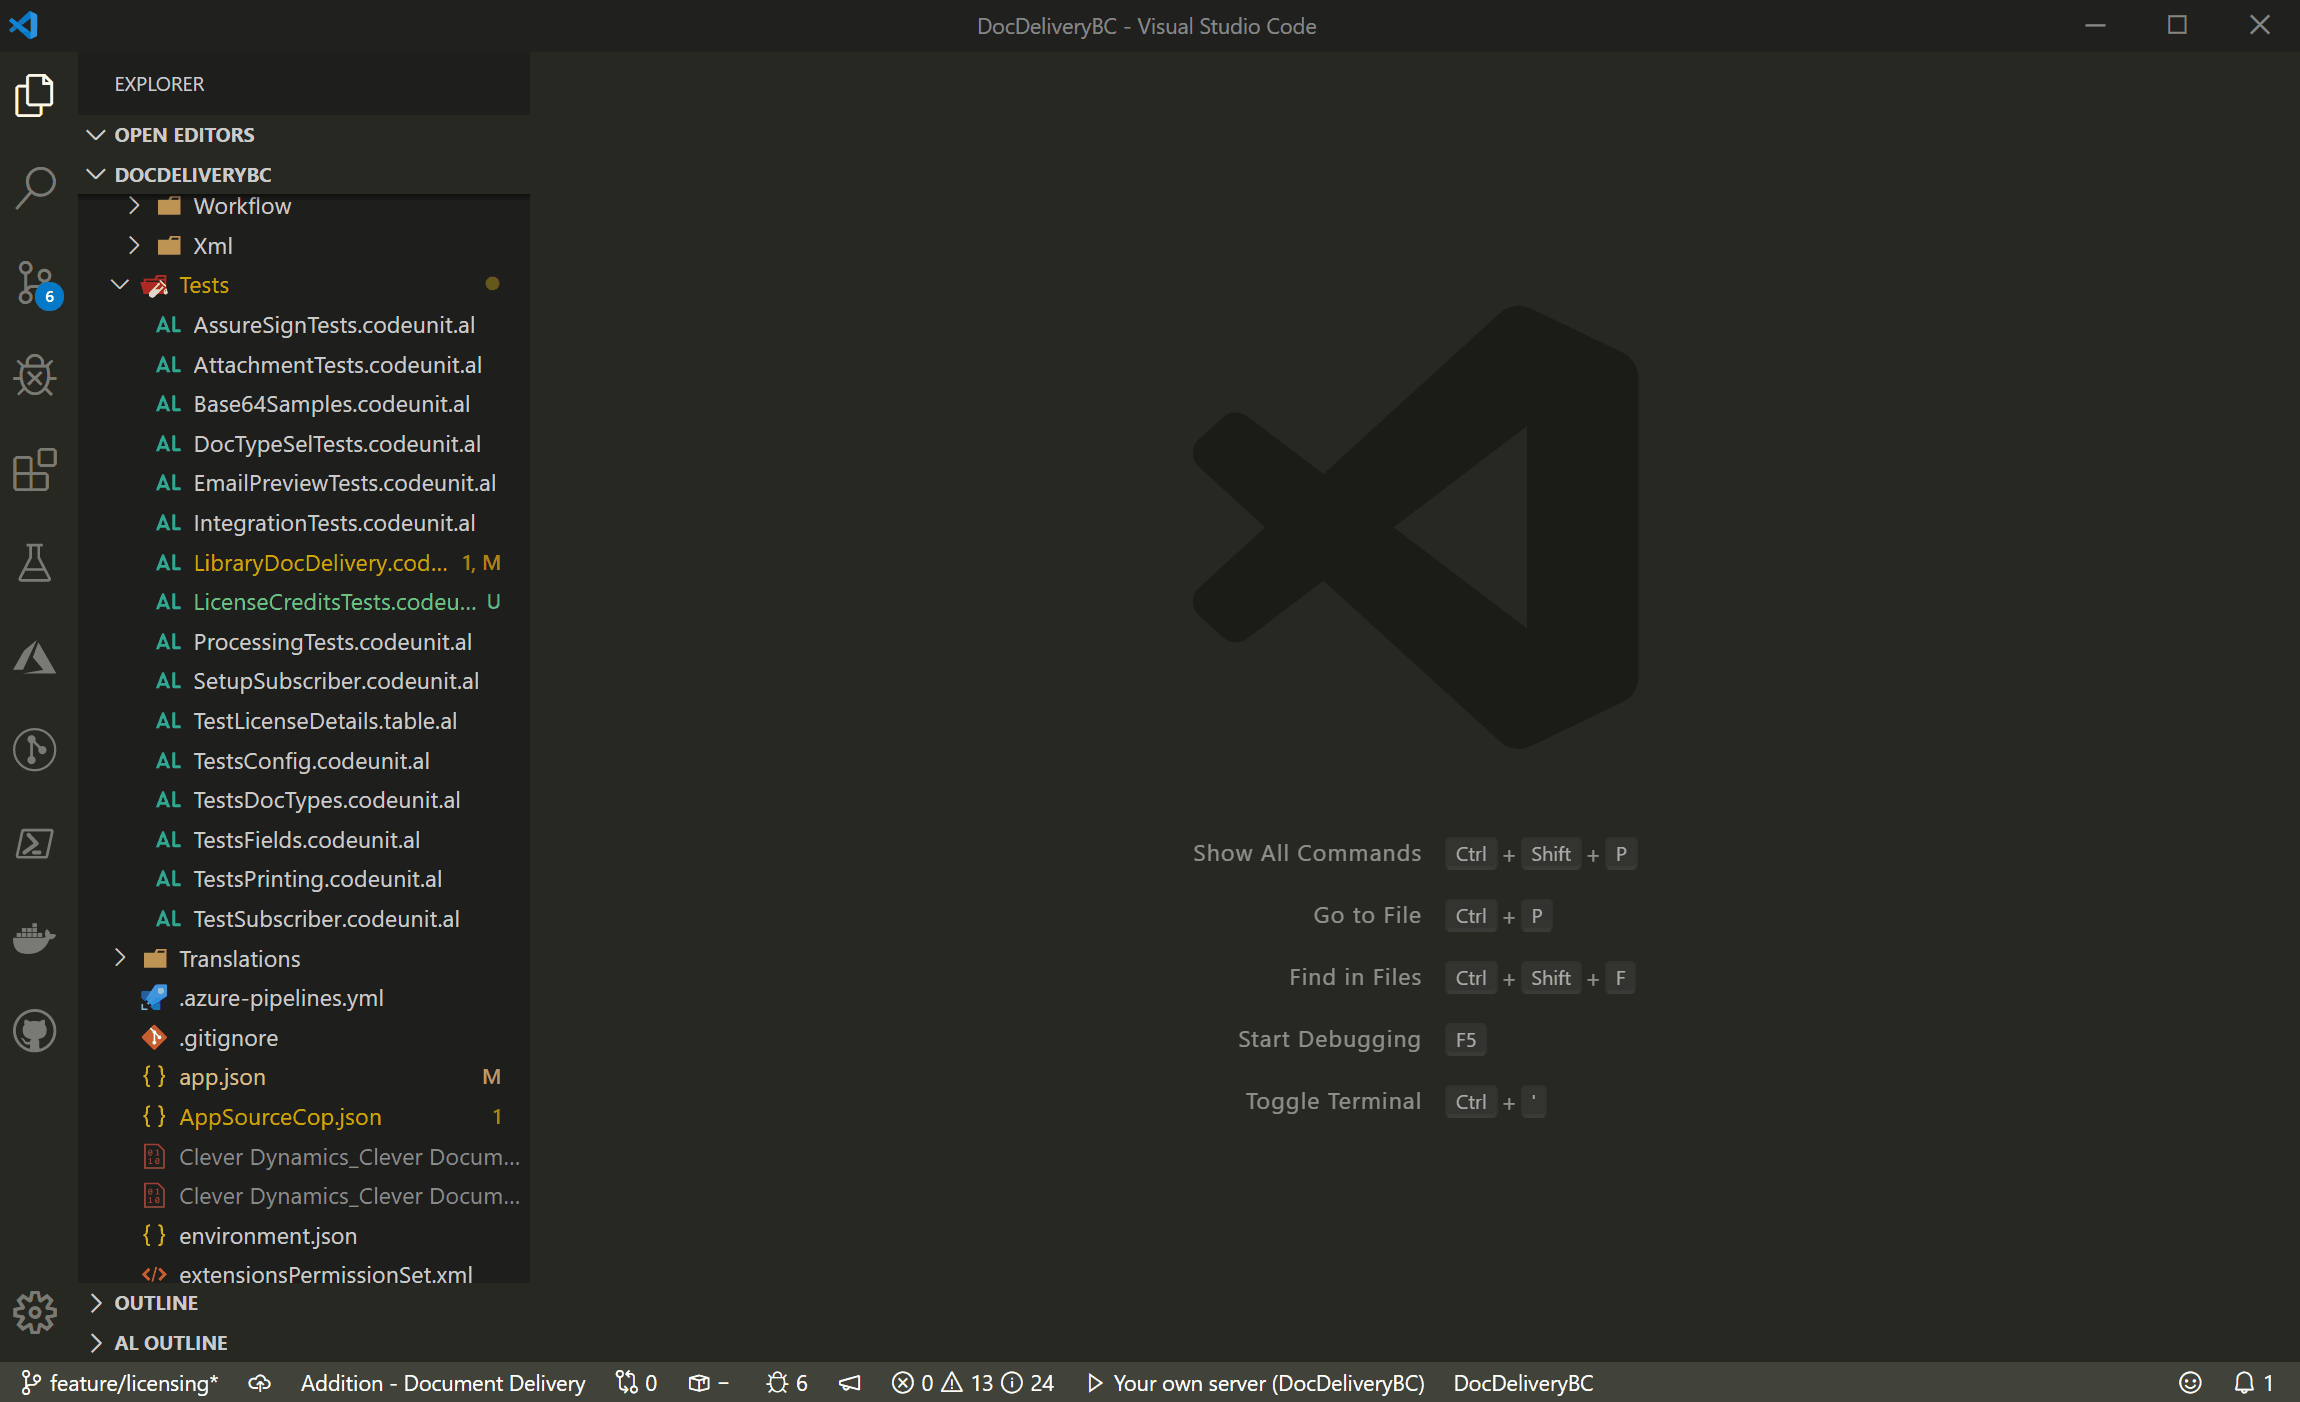Start debugging on Your own server
The height and width of the screenshot is (1402, 2300).
(1256, 1383)
